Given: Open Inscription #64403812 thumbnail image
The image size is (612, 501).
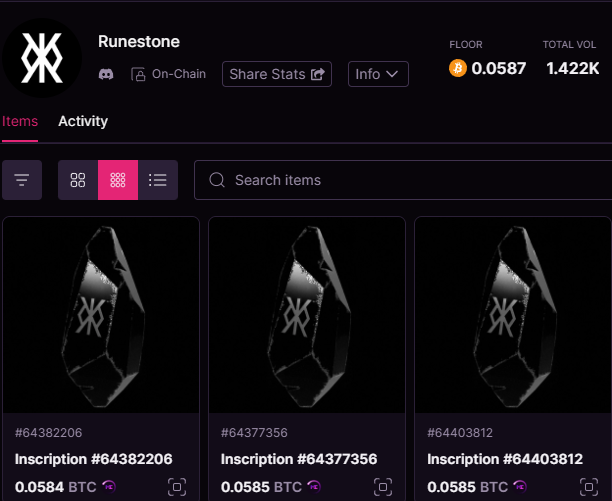Looking at the screenshot, I should [513, 315].
